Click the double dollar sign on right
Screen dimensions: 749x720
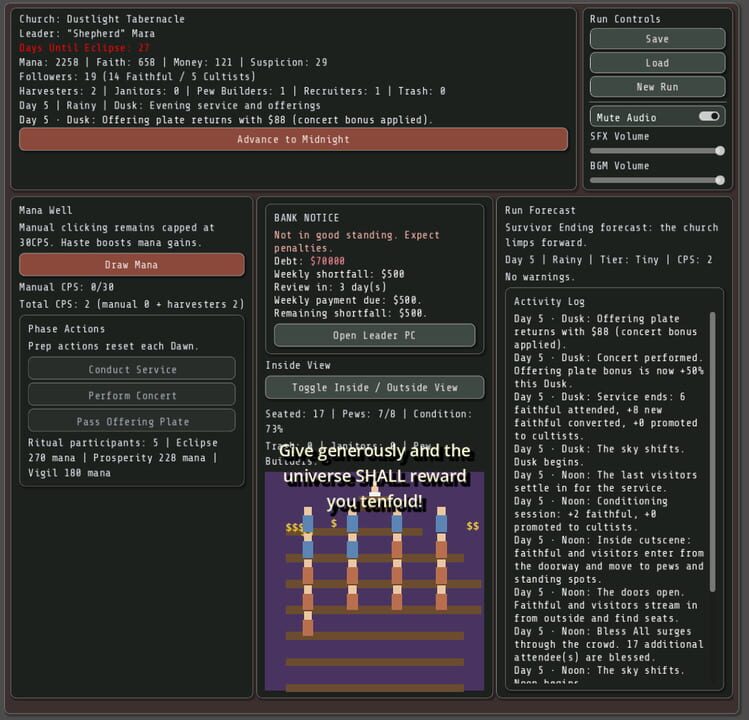(472, 526)
